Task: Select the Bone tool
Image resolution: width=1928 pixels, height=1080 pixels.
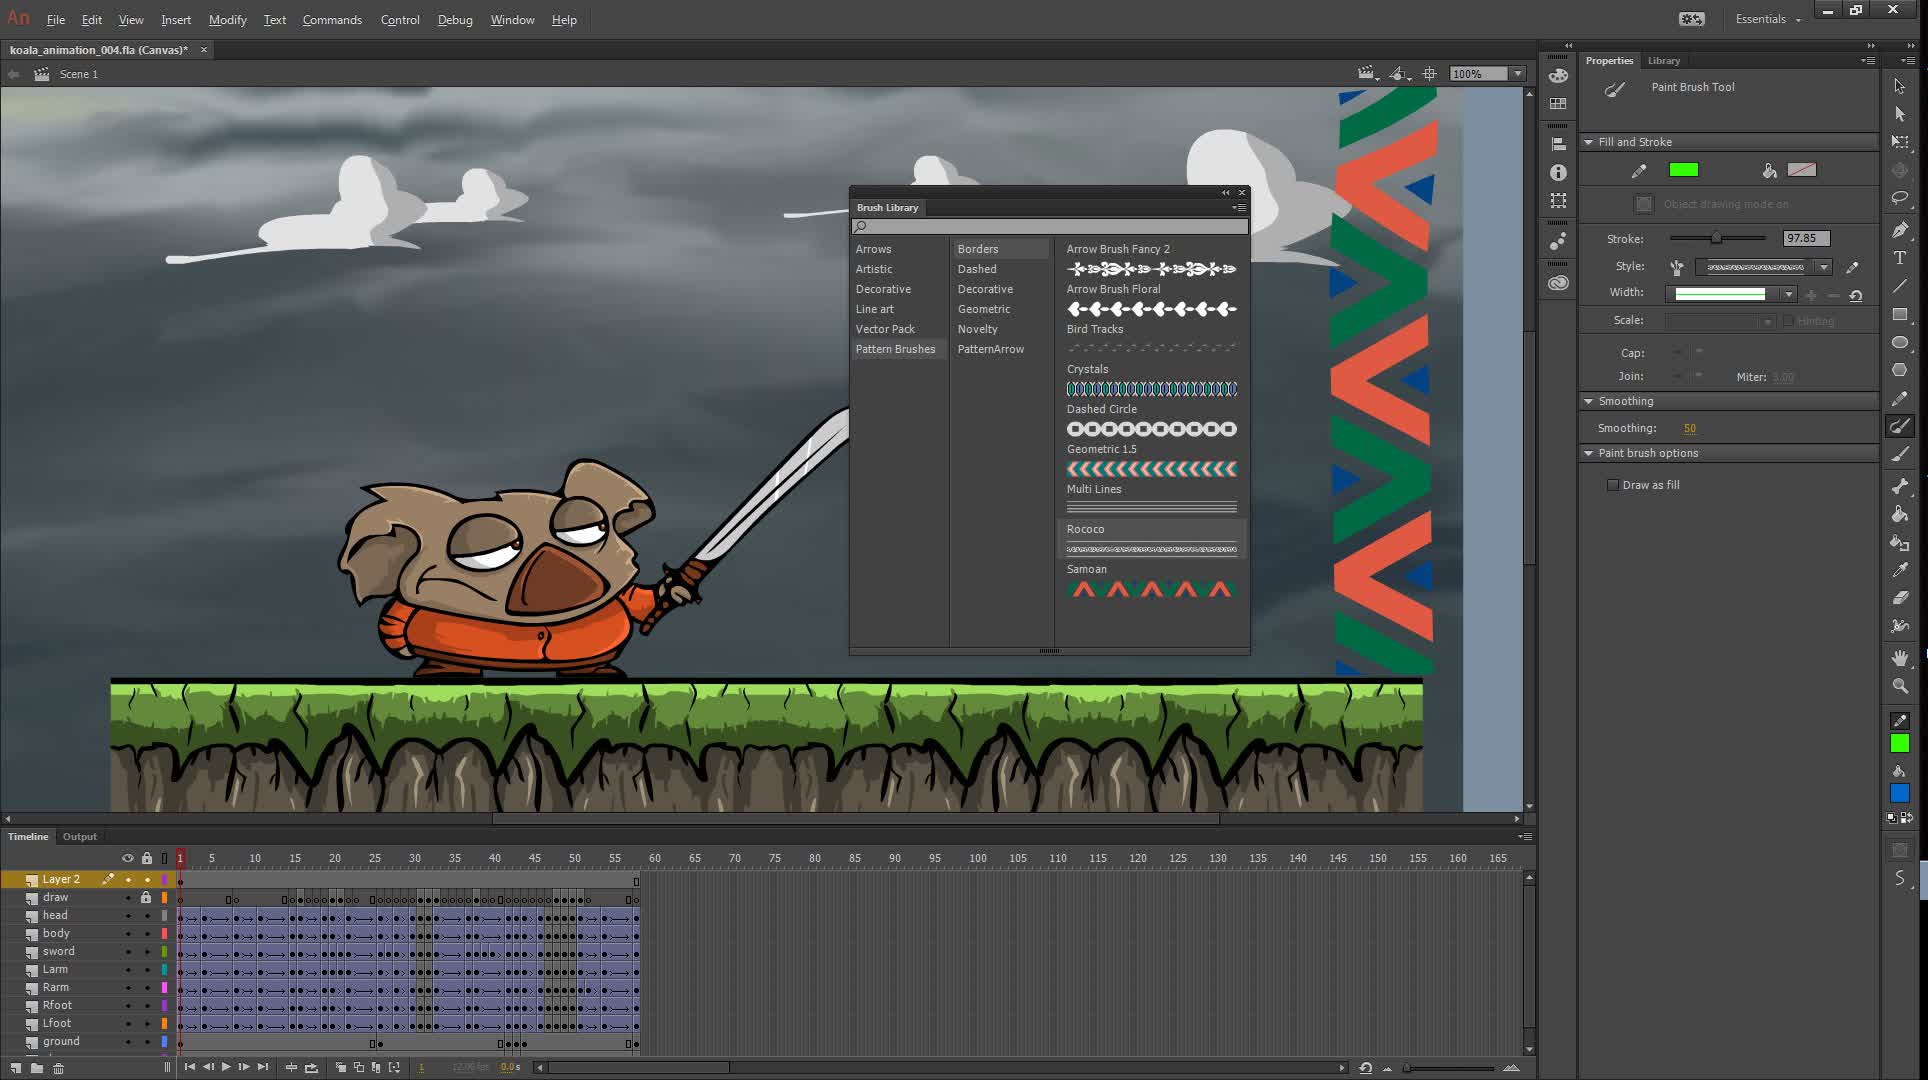Action: point(1900,486)
